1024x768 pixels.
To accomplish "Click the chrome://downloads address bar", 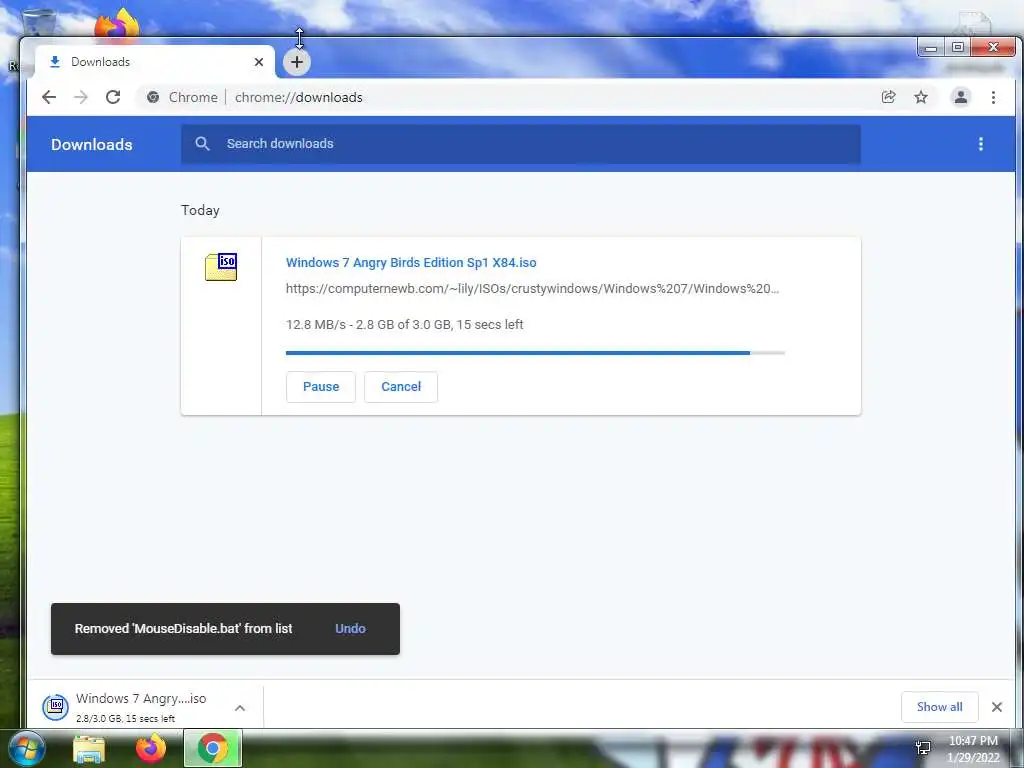I will (298, 97).
